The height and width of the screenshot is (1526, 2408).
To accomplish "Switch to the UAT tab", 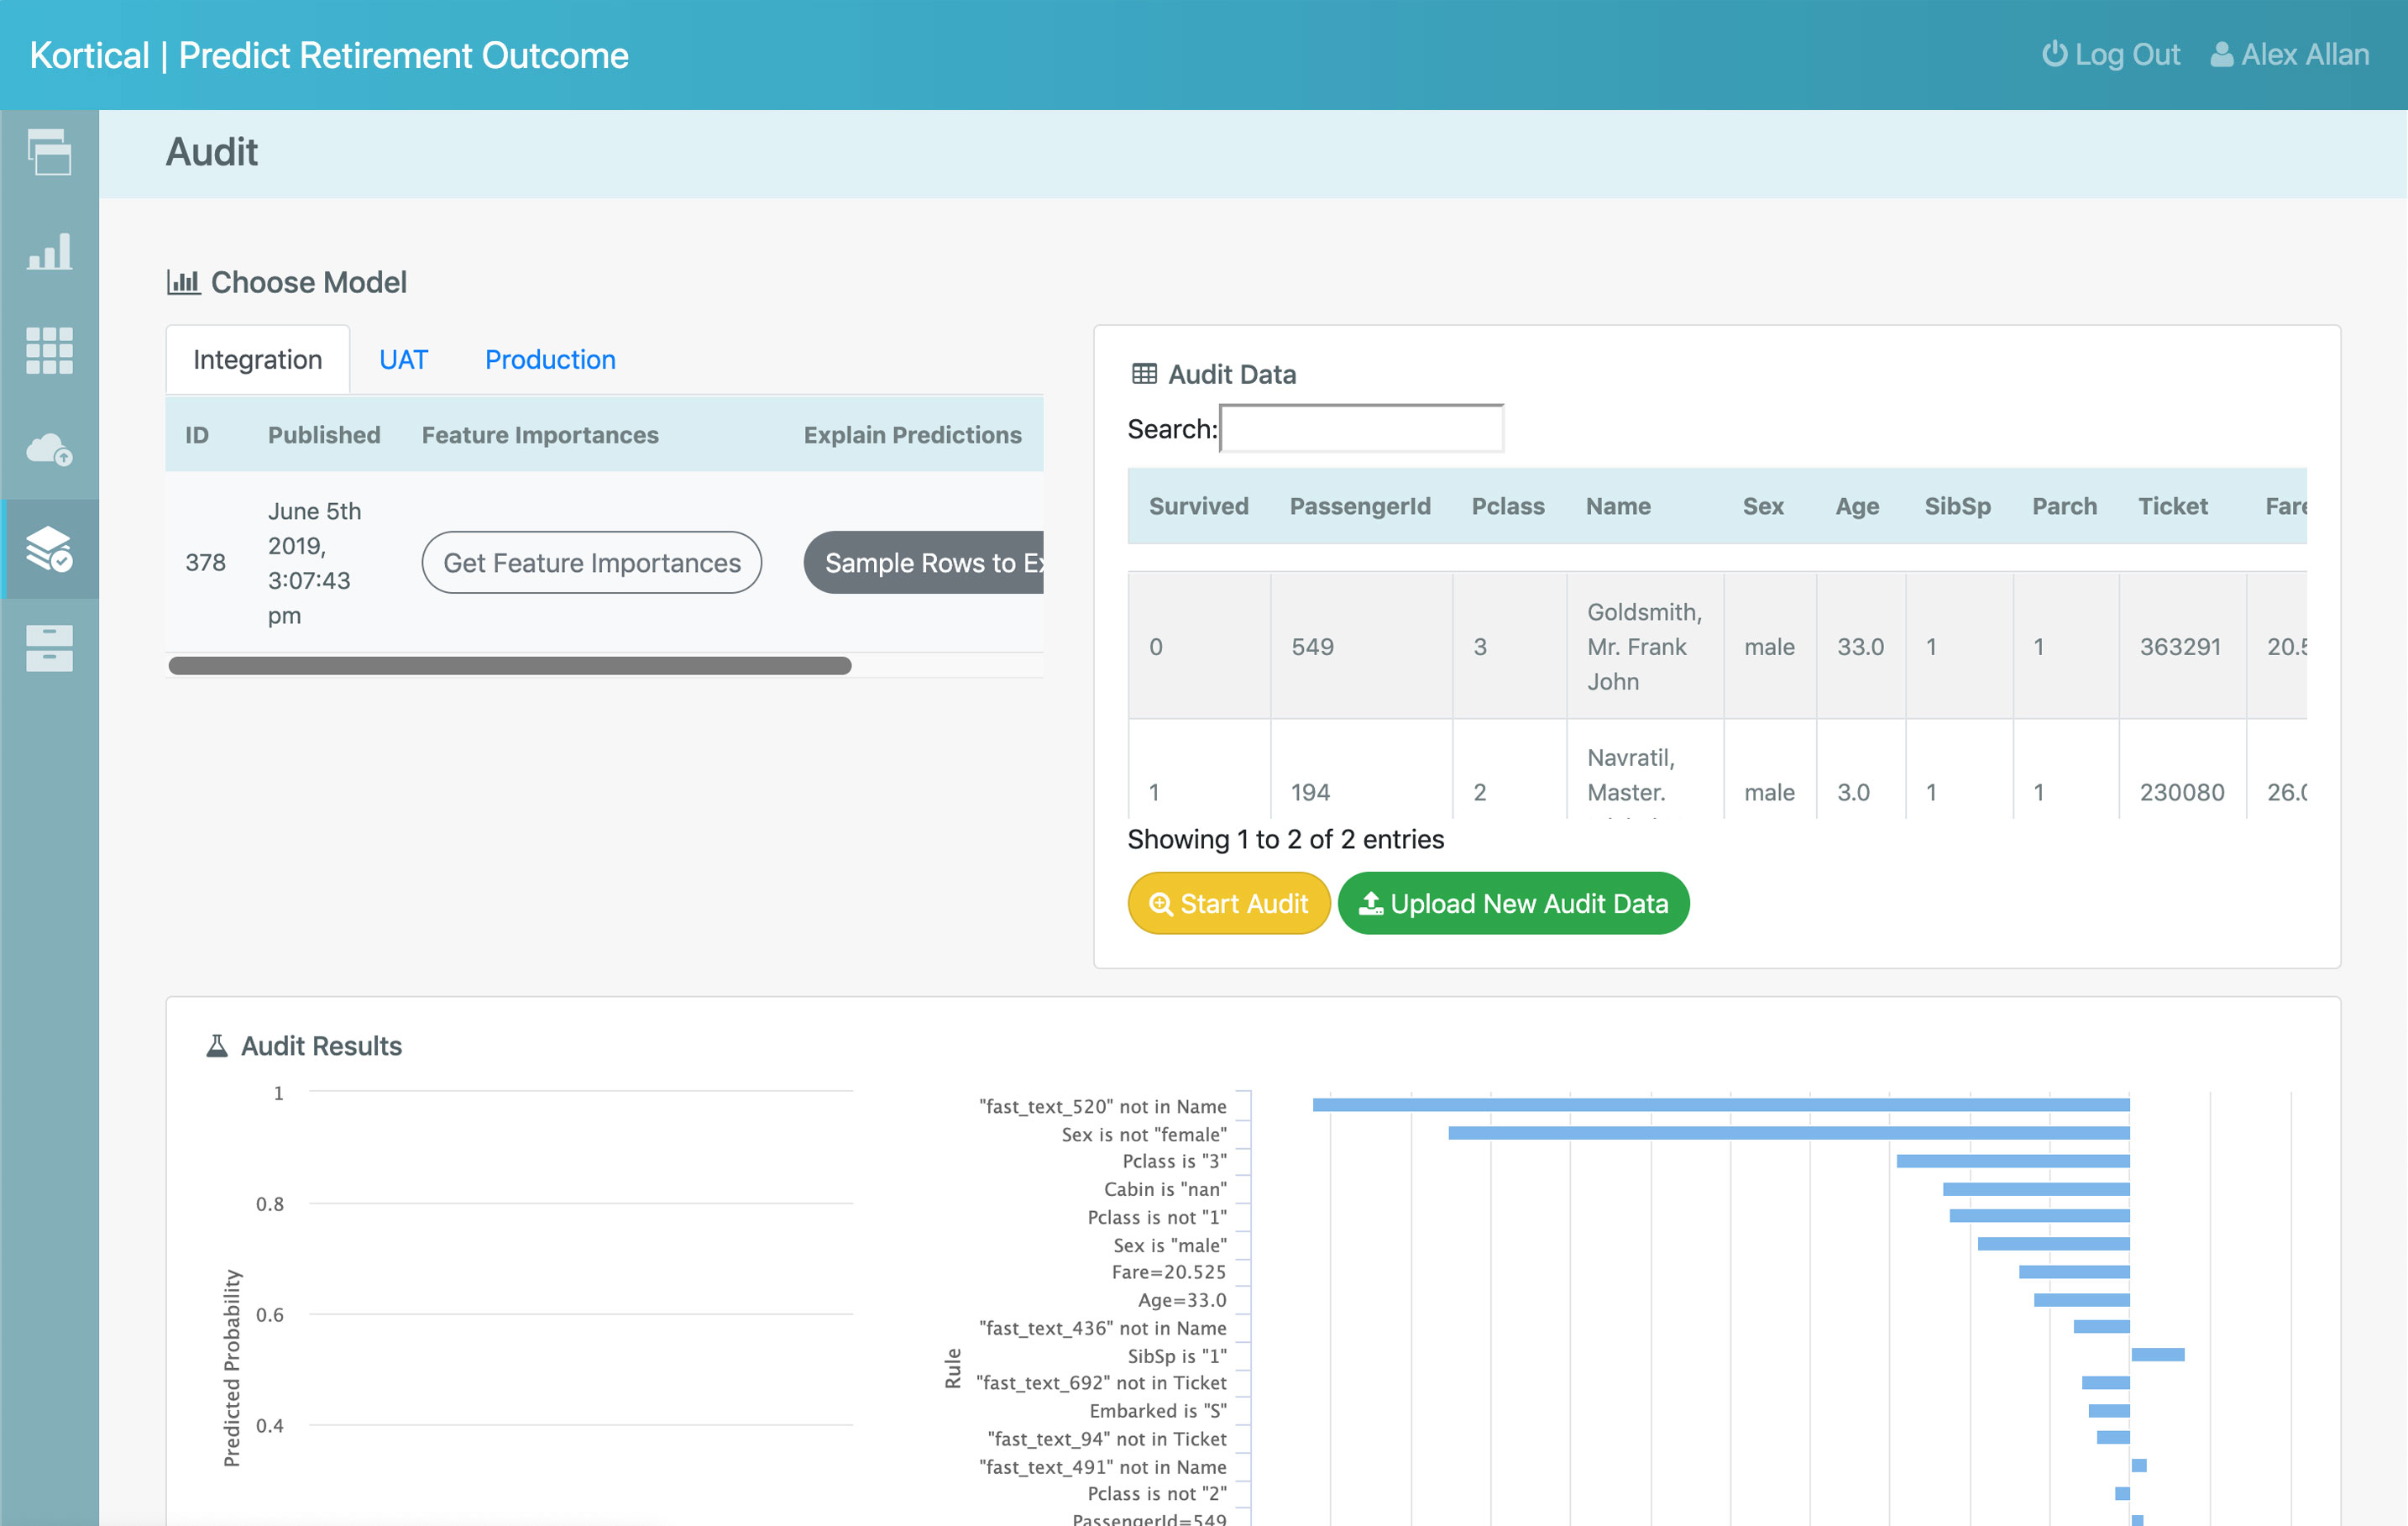I will (403, 359).
